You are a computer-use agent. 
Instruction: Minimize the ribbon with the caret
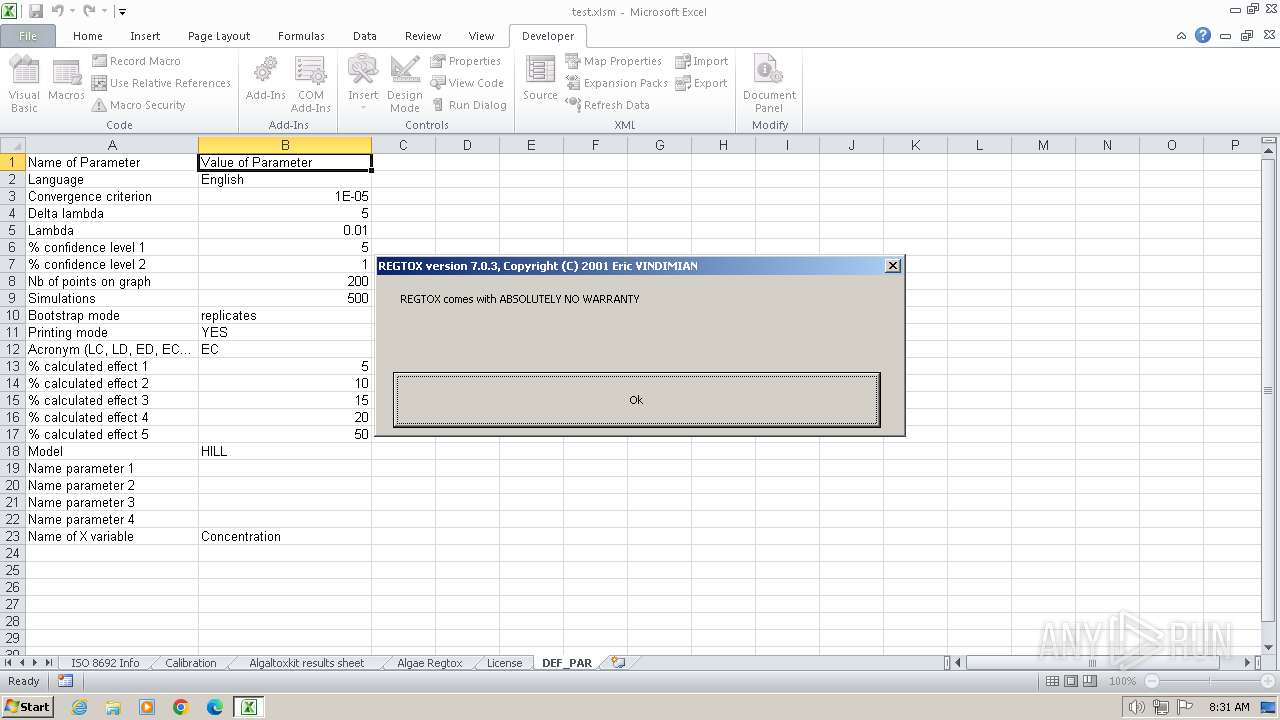1182,36
